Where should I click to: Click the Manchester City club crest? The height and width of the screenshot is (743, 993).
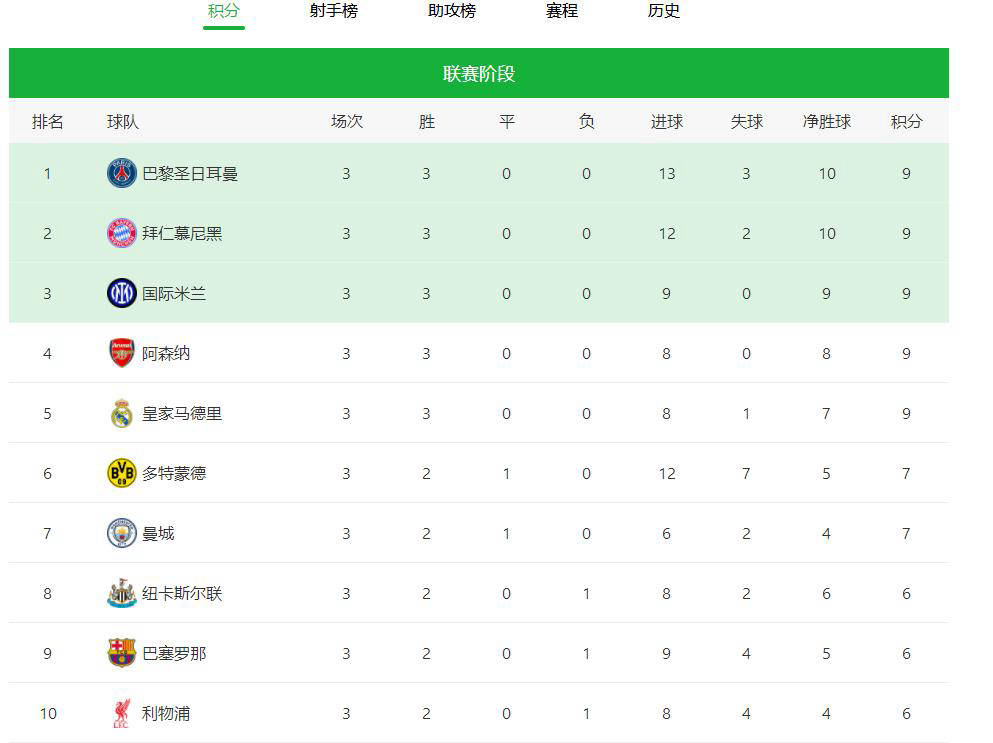121,532
